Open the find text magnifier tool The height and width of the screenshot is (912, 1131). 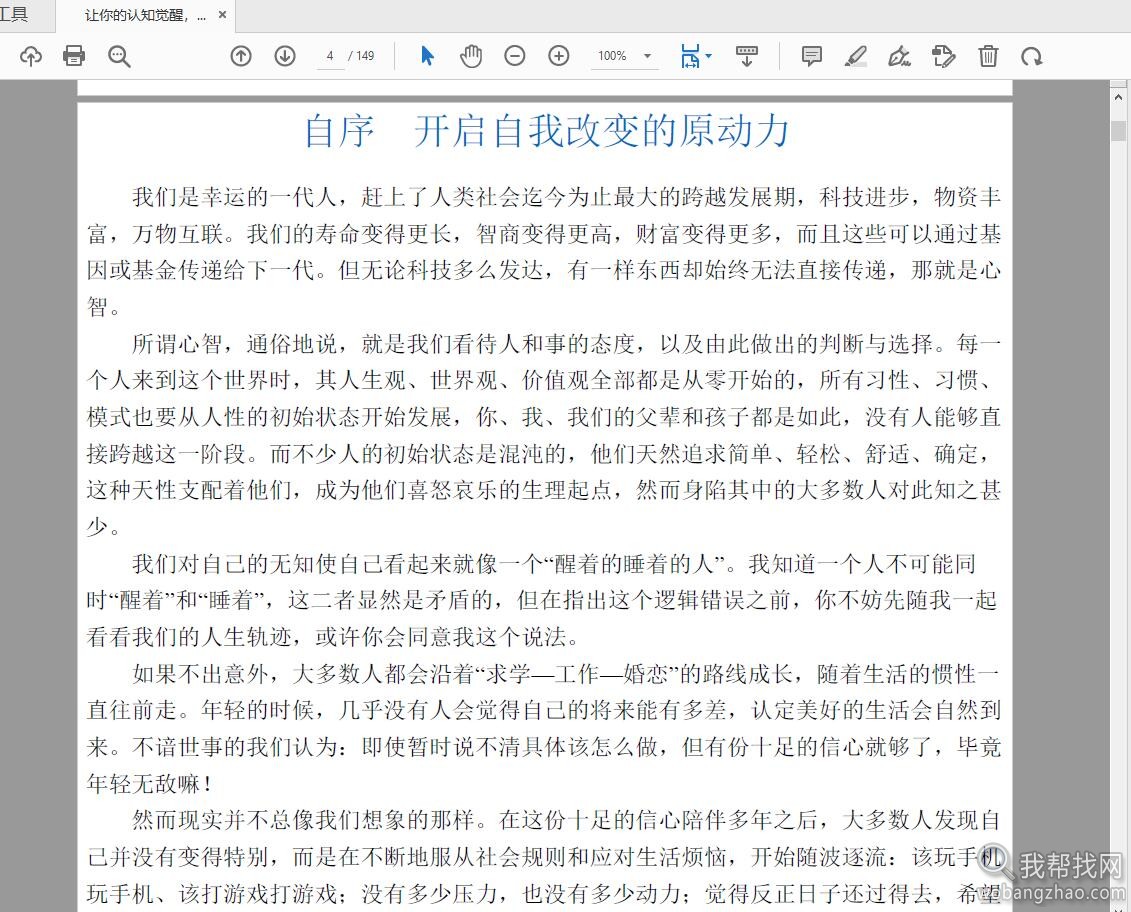click(118, 56)
